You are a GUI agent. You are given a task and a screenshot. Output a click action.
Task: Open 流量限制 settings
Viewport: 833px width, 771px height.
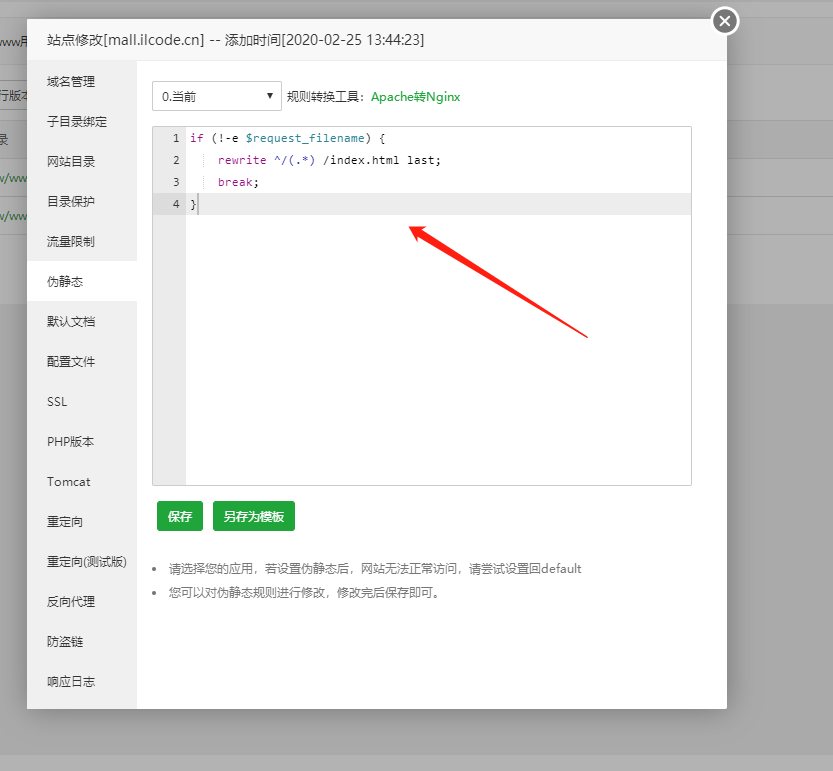(71, 241)
